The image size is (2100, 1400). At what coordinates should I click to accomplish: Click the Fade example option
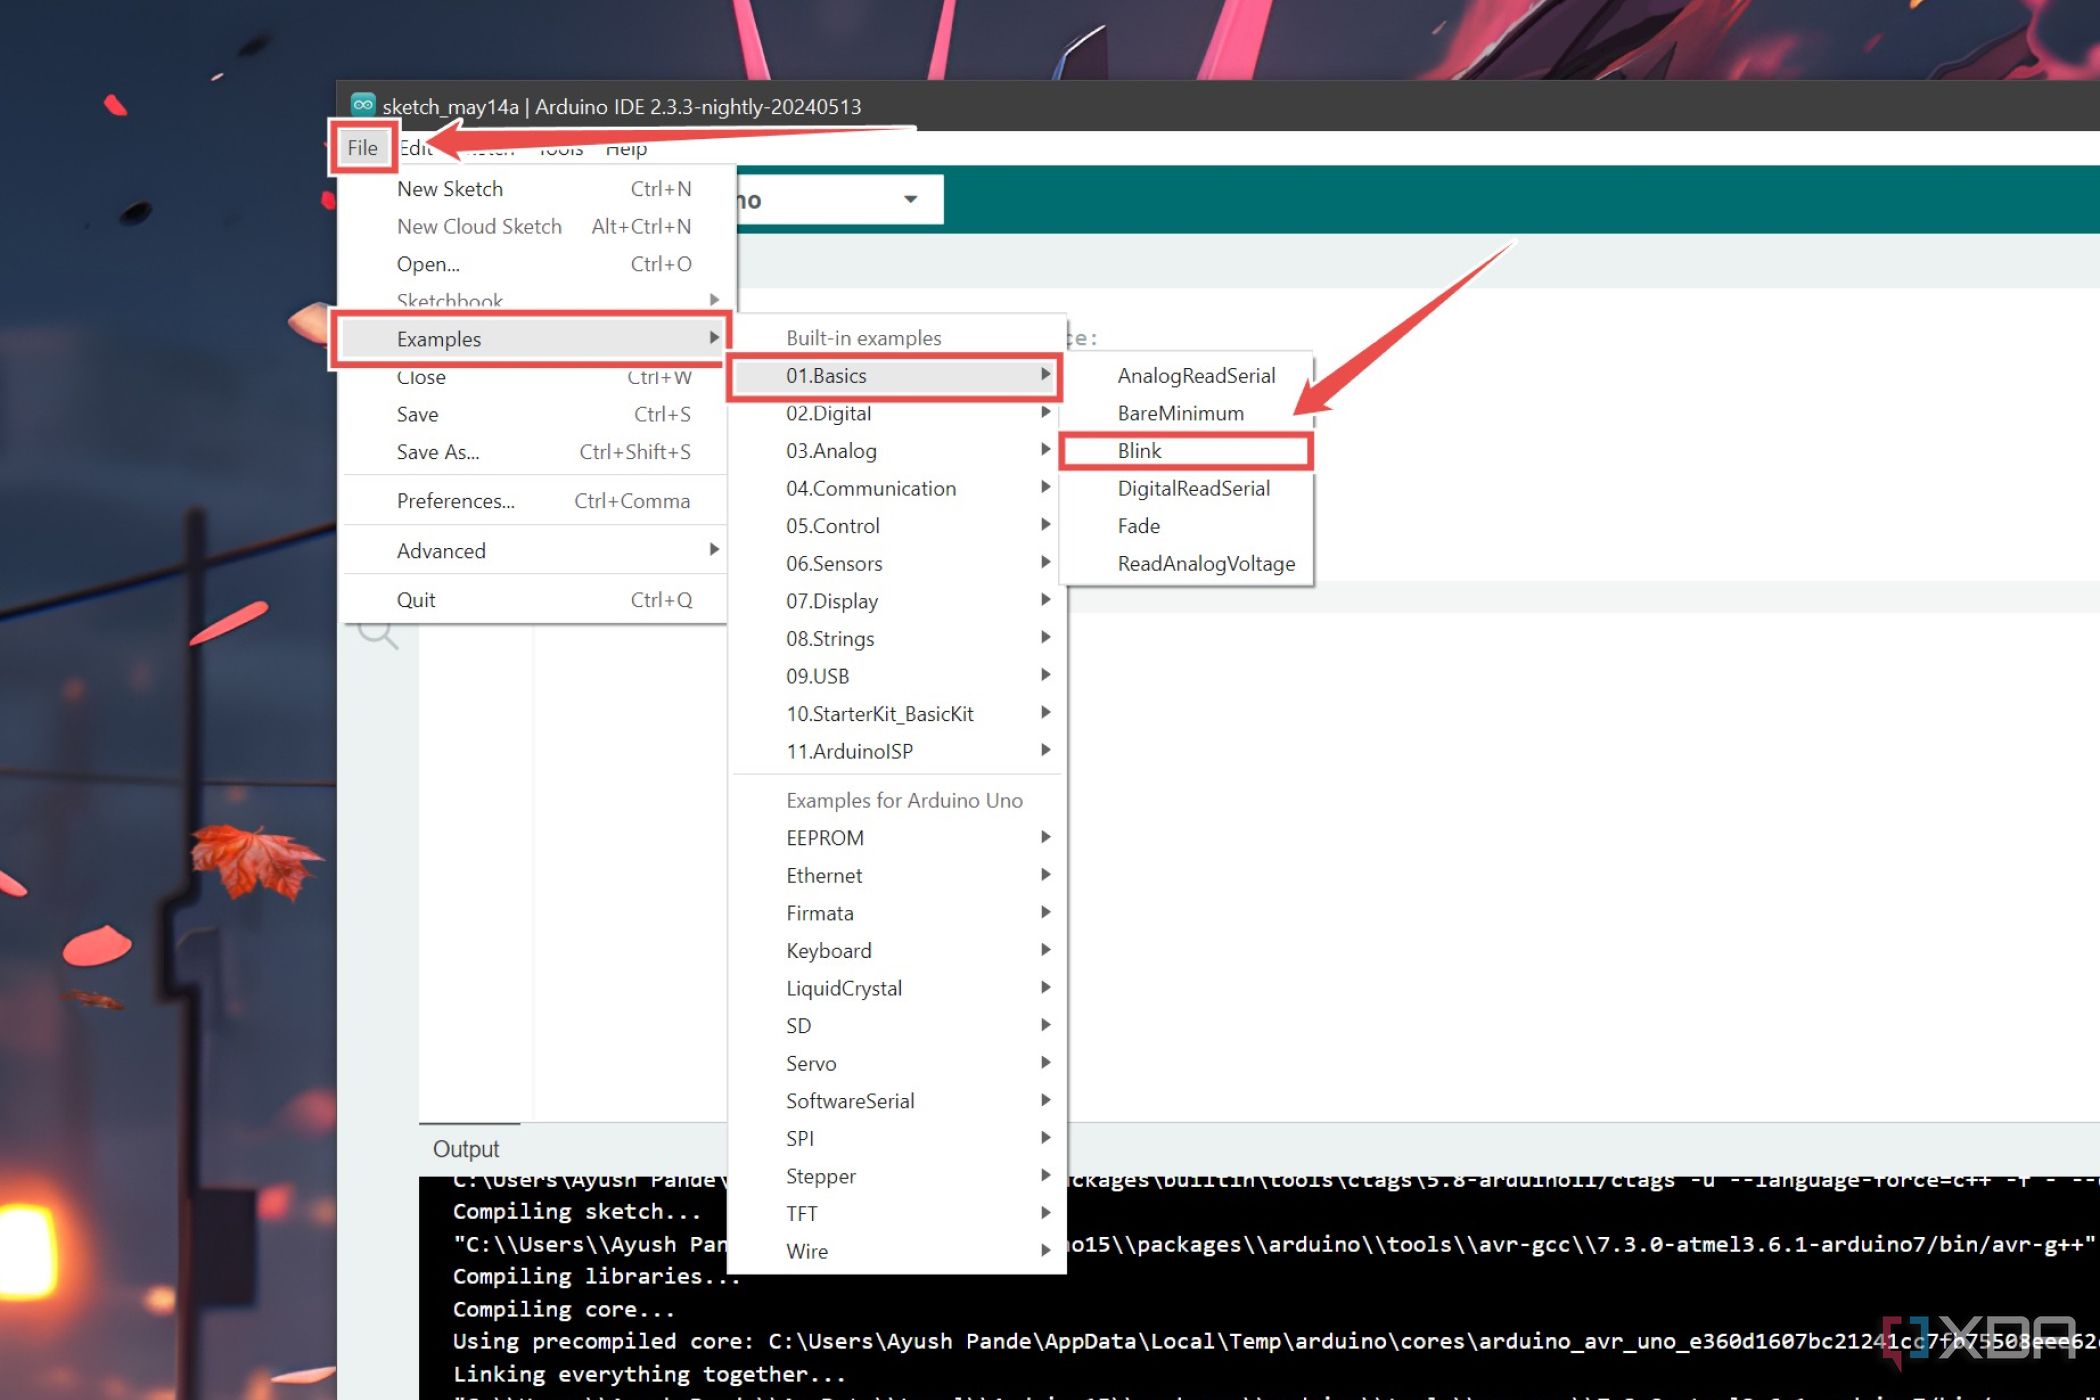point(1138,525)
